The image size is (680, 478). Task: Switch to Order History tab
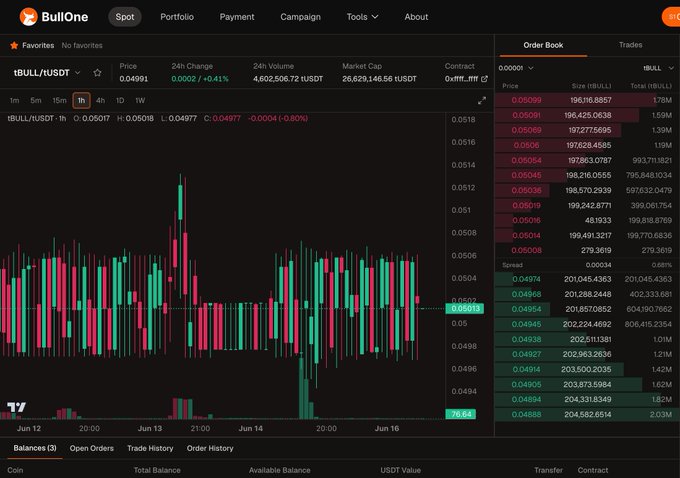point(210,448)
